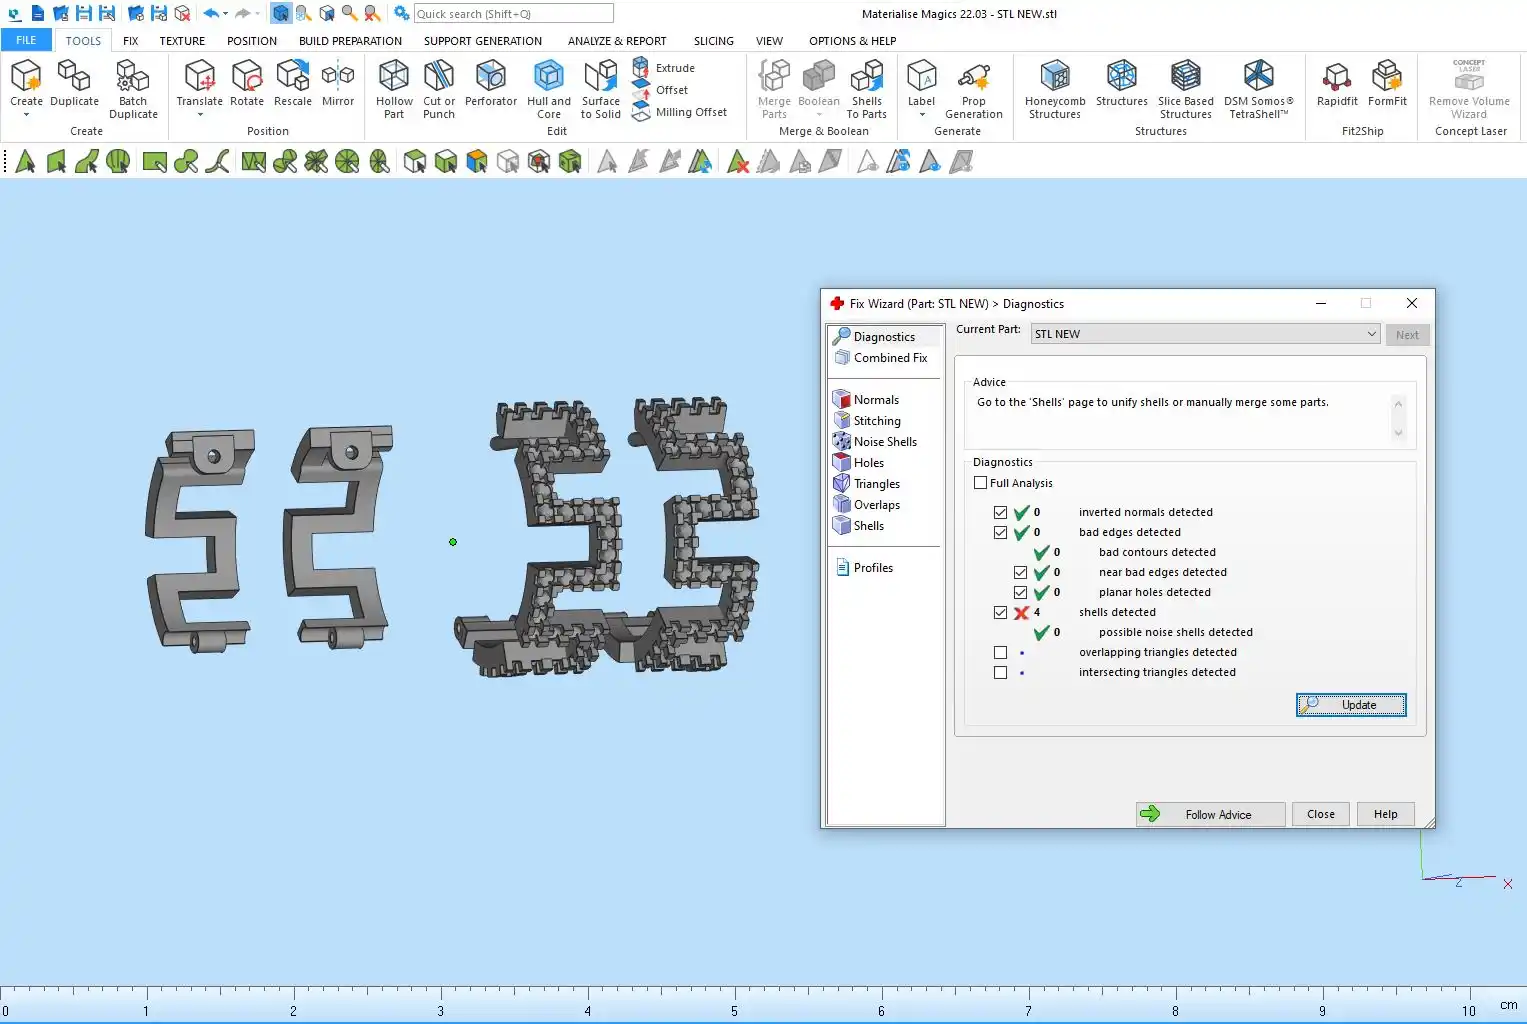Expand the Translate dropdown arrow
Image resolution: width=1527 pixels, height=1024 pixels.
click(199, 115)
